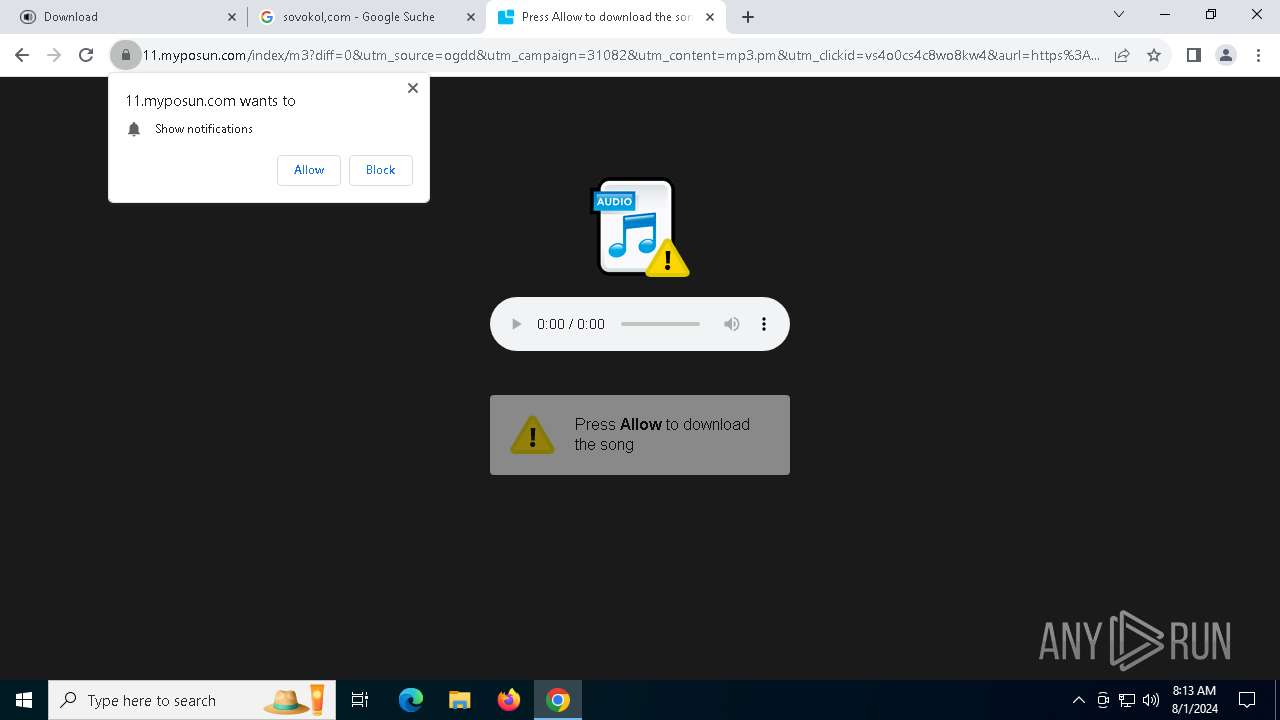This screenshot has width=1280, height=720.
Task: Minimize the Chrome window
Action: click(x=1165, y=15)
